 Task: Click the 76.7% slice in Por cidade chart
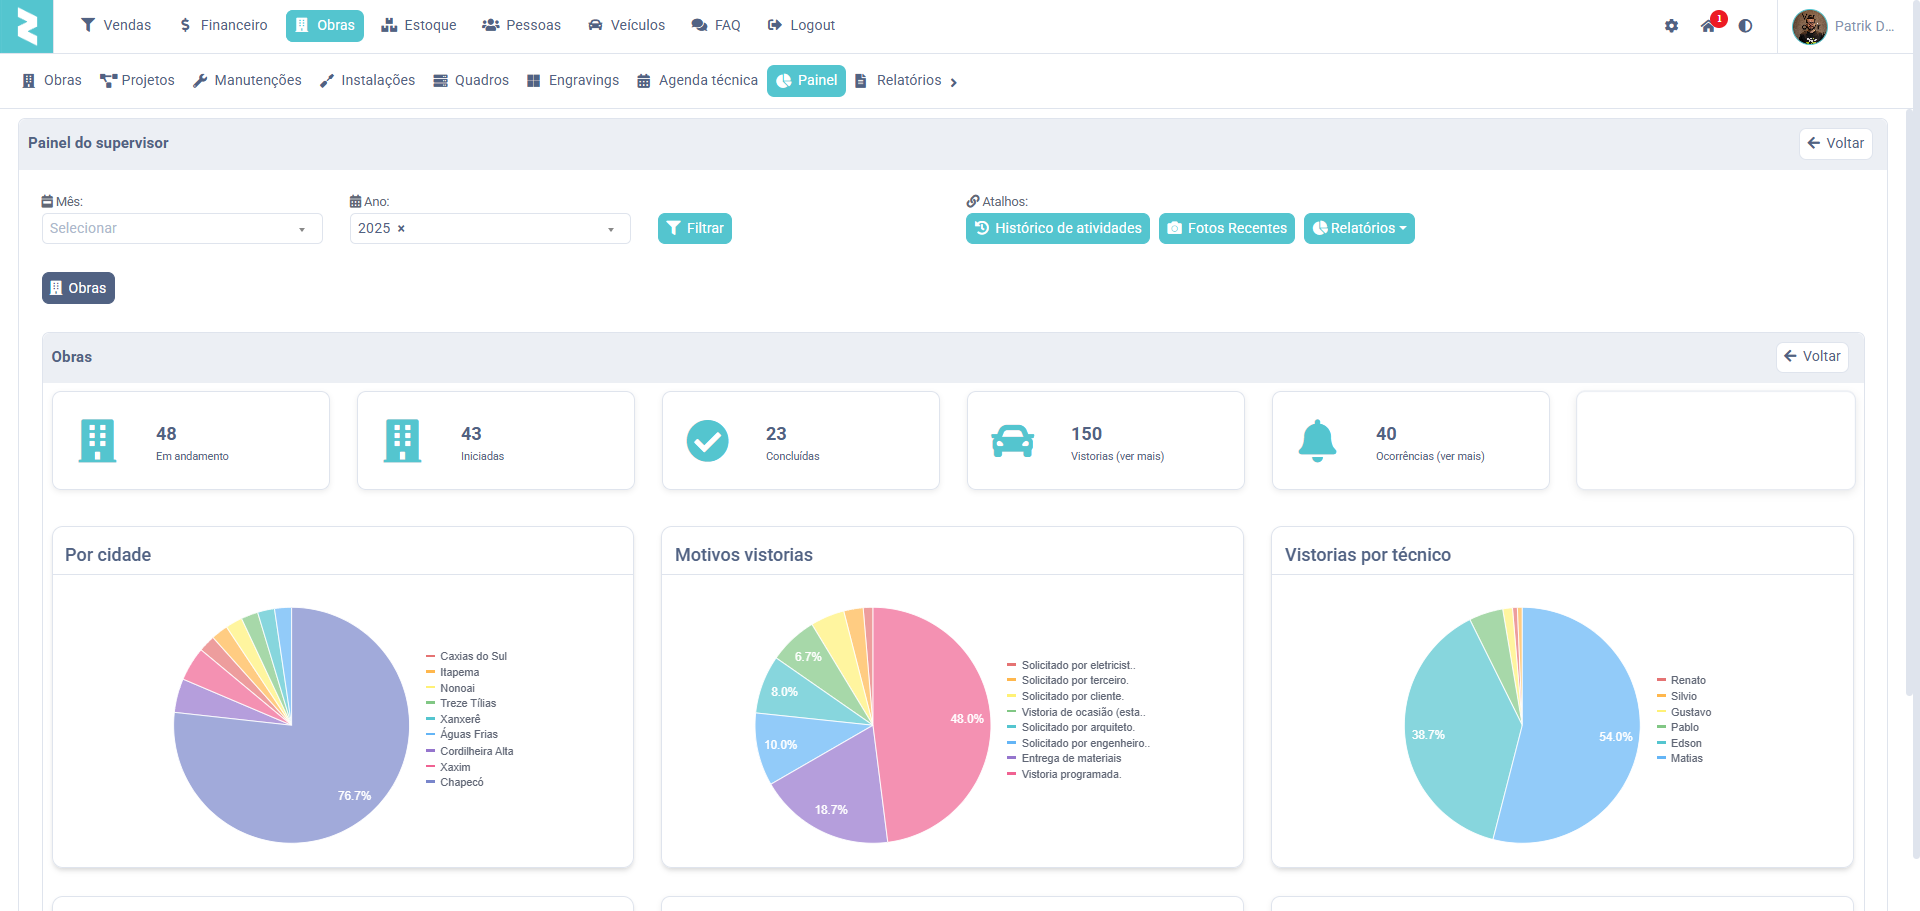[x=300, y=780]
